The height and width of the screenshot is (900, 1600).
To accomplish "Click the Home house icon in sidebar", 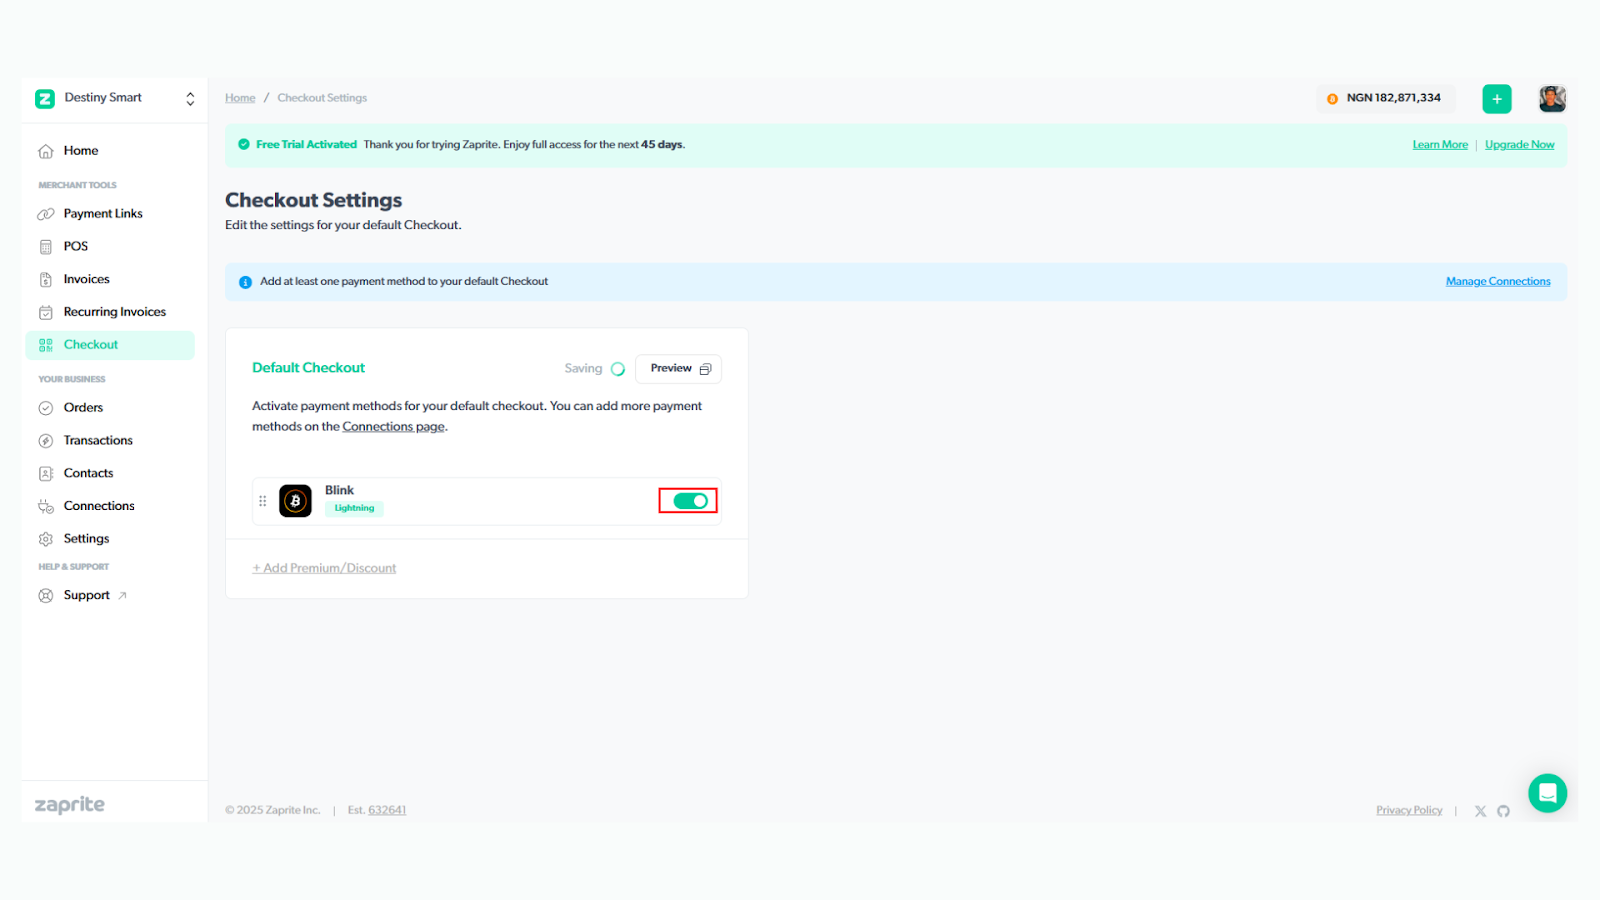I will tap(46, 151).
